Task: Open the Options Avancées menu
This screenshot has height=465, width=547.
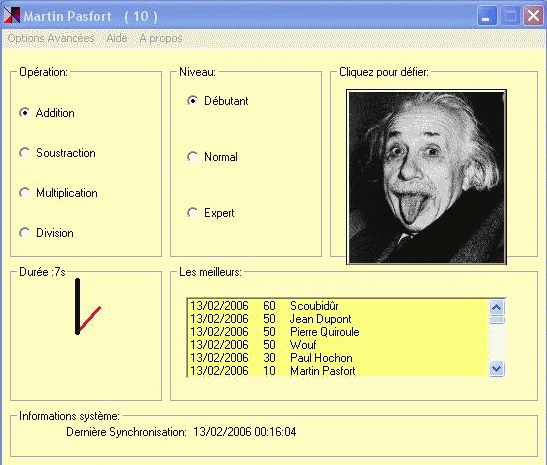Action: 51,38
